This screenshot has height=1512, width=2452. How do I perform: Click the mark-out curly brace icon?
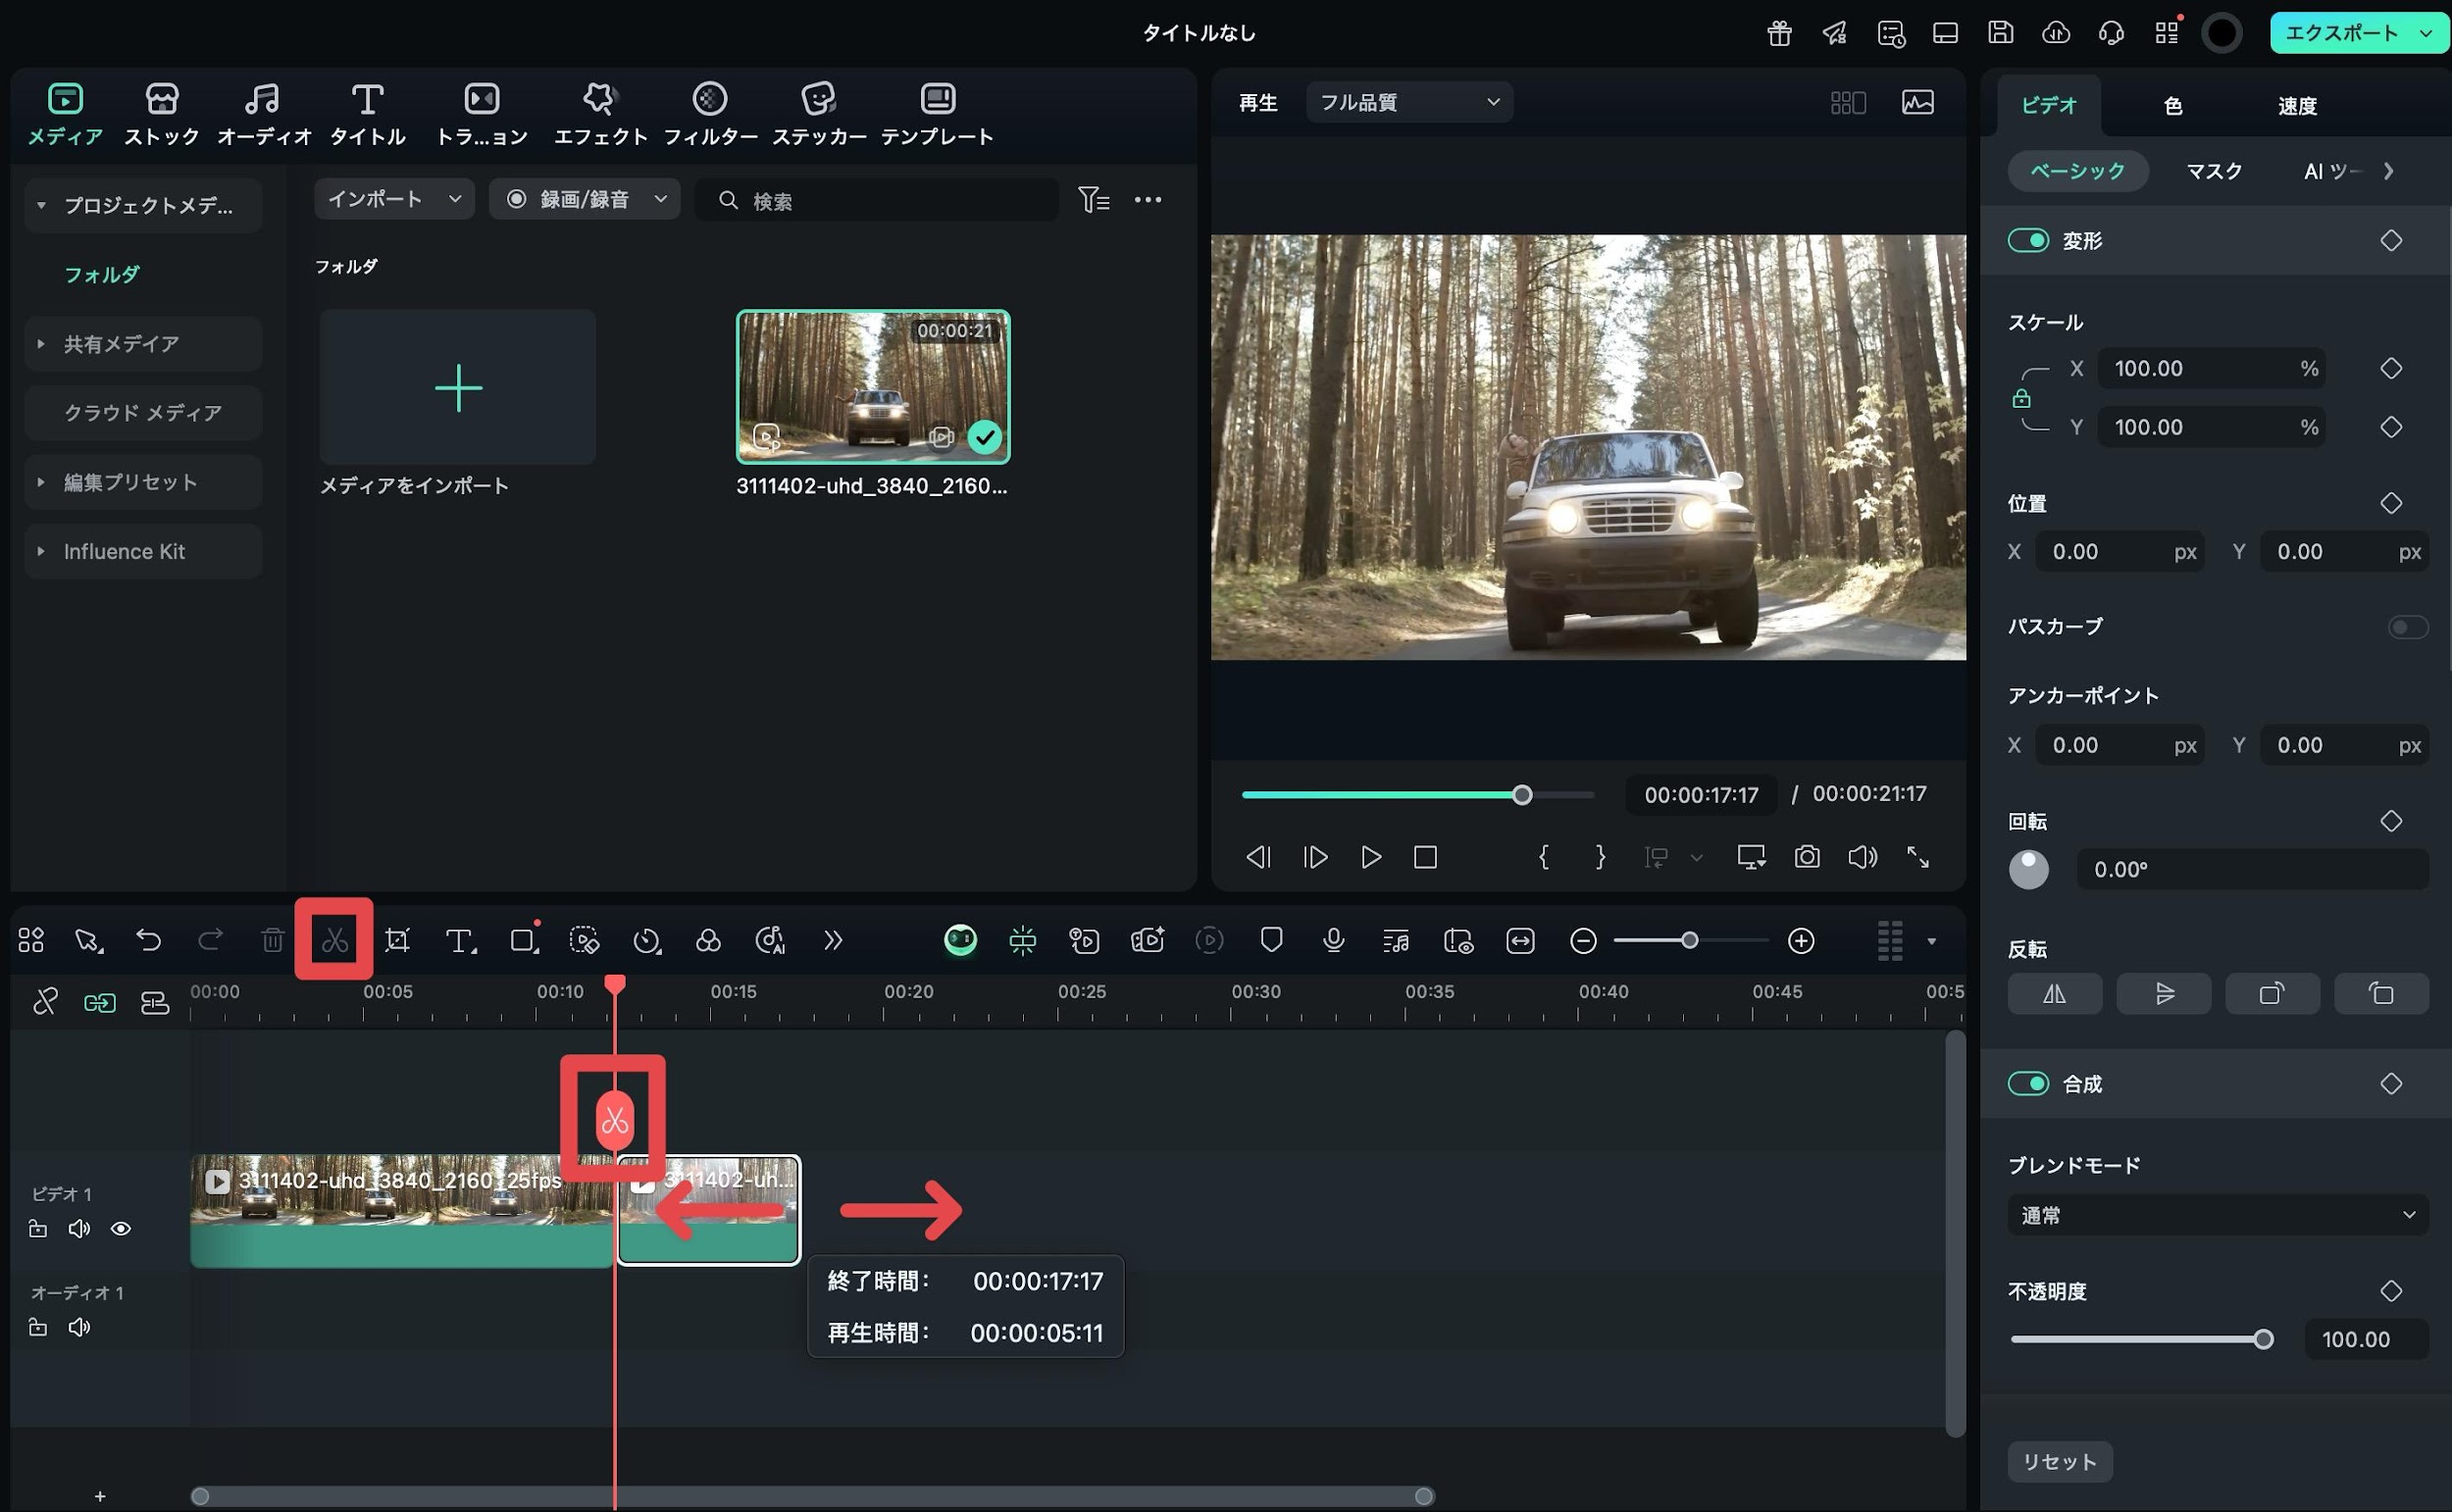pos(1600,857)
